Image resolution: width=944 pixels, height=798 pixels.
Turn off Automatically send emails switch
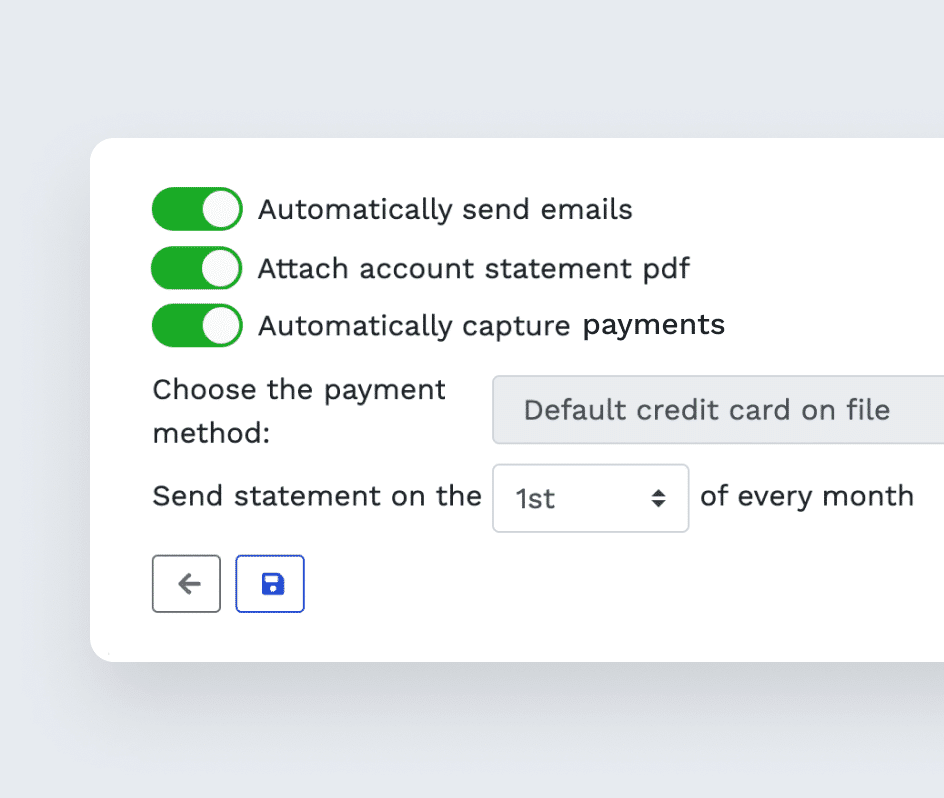click(197, 209)
